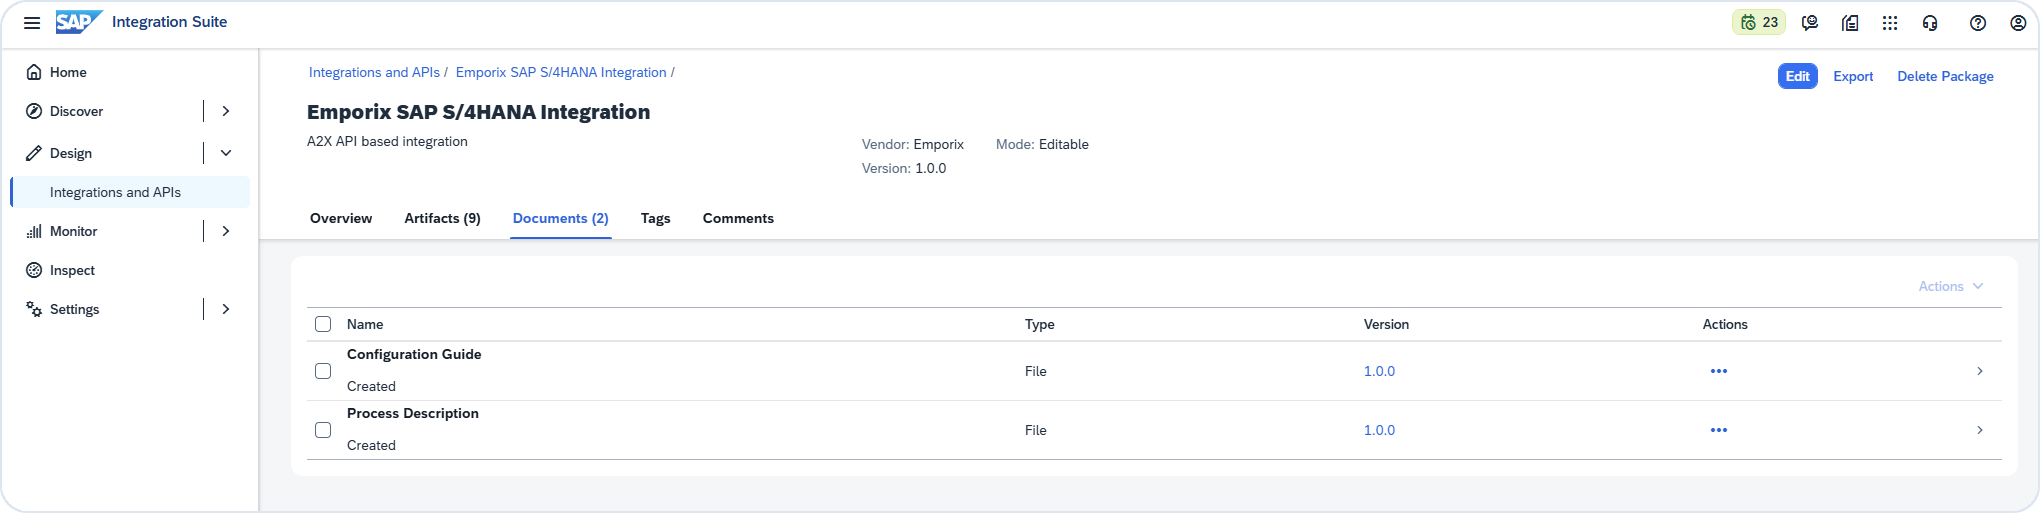Follow the Integrations and APIs breadcrumb link
This screenshot has width=2040, height=513.
(374, 72)
